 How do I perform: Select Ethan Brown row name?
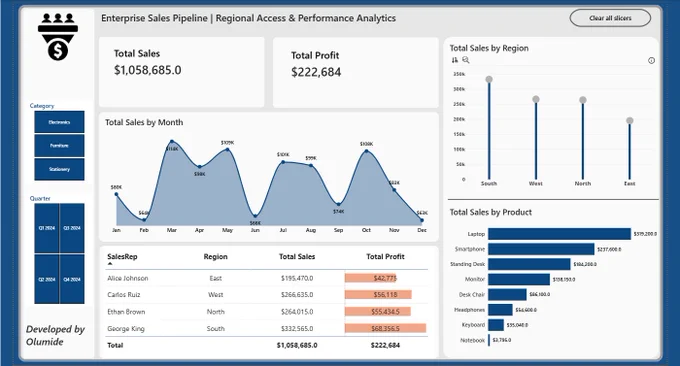(126, 312)
